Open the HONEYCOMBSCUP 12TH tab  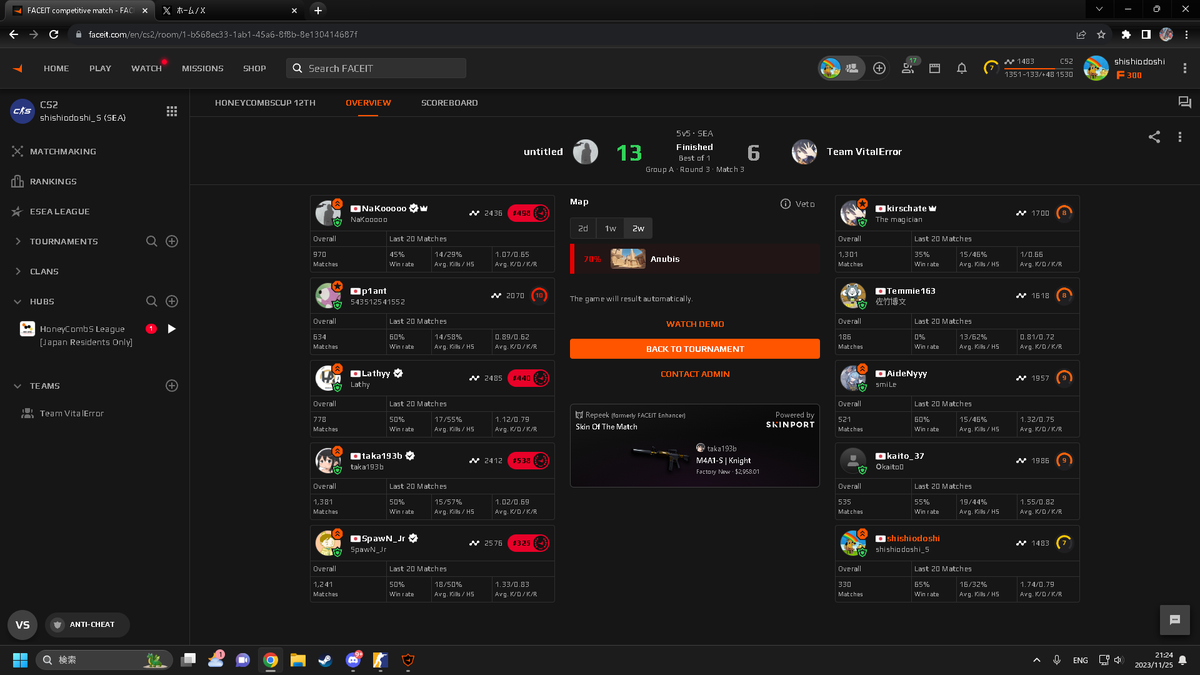tap(265, 102)
